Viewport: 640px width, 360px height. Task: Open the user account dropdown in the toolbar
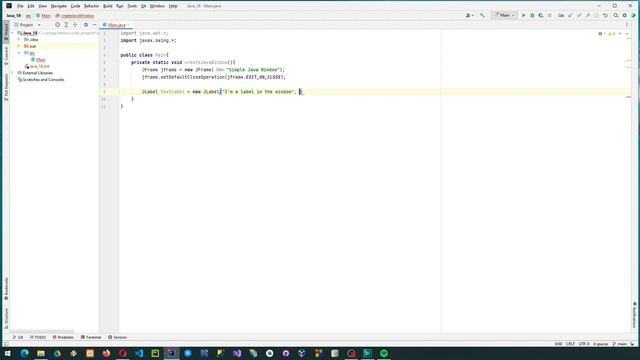coord(470,16)
